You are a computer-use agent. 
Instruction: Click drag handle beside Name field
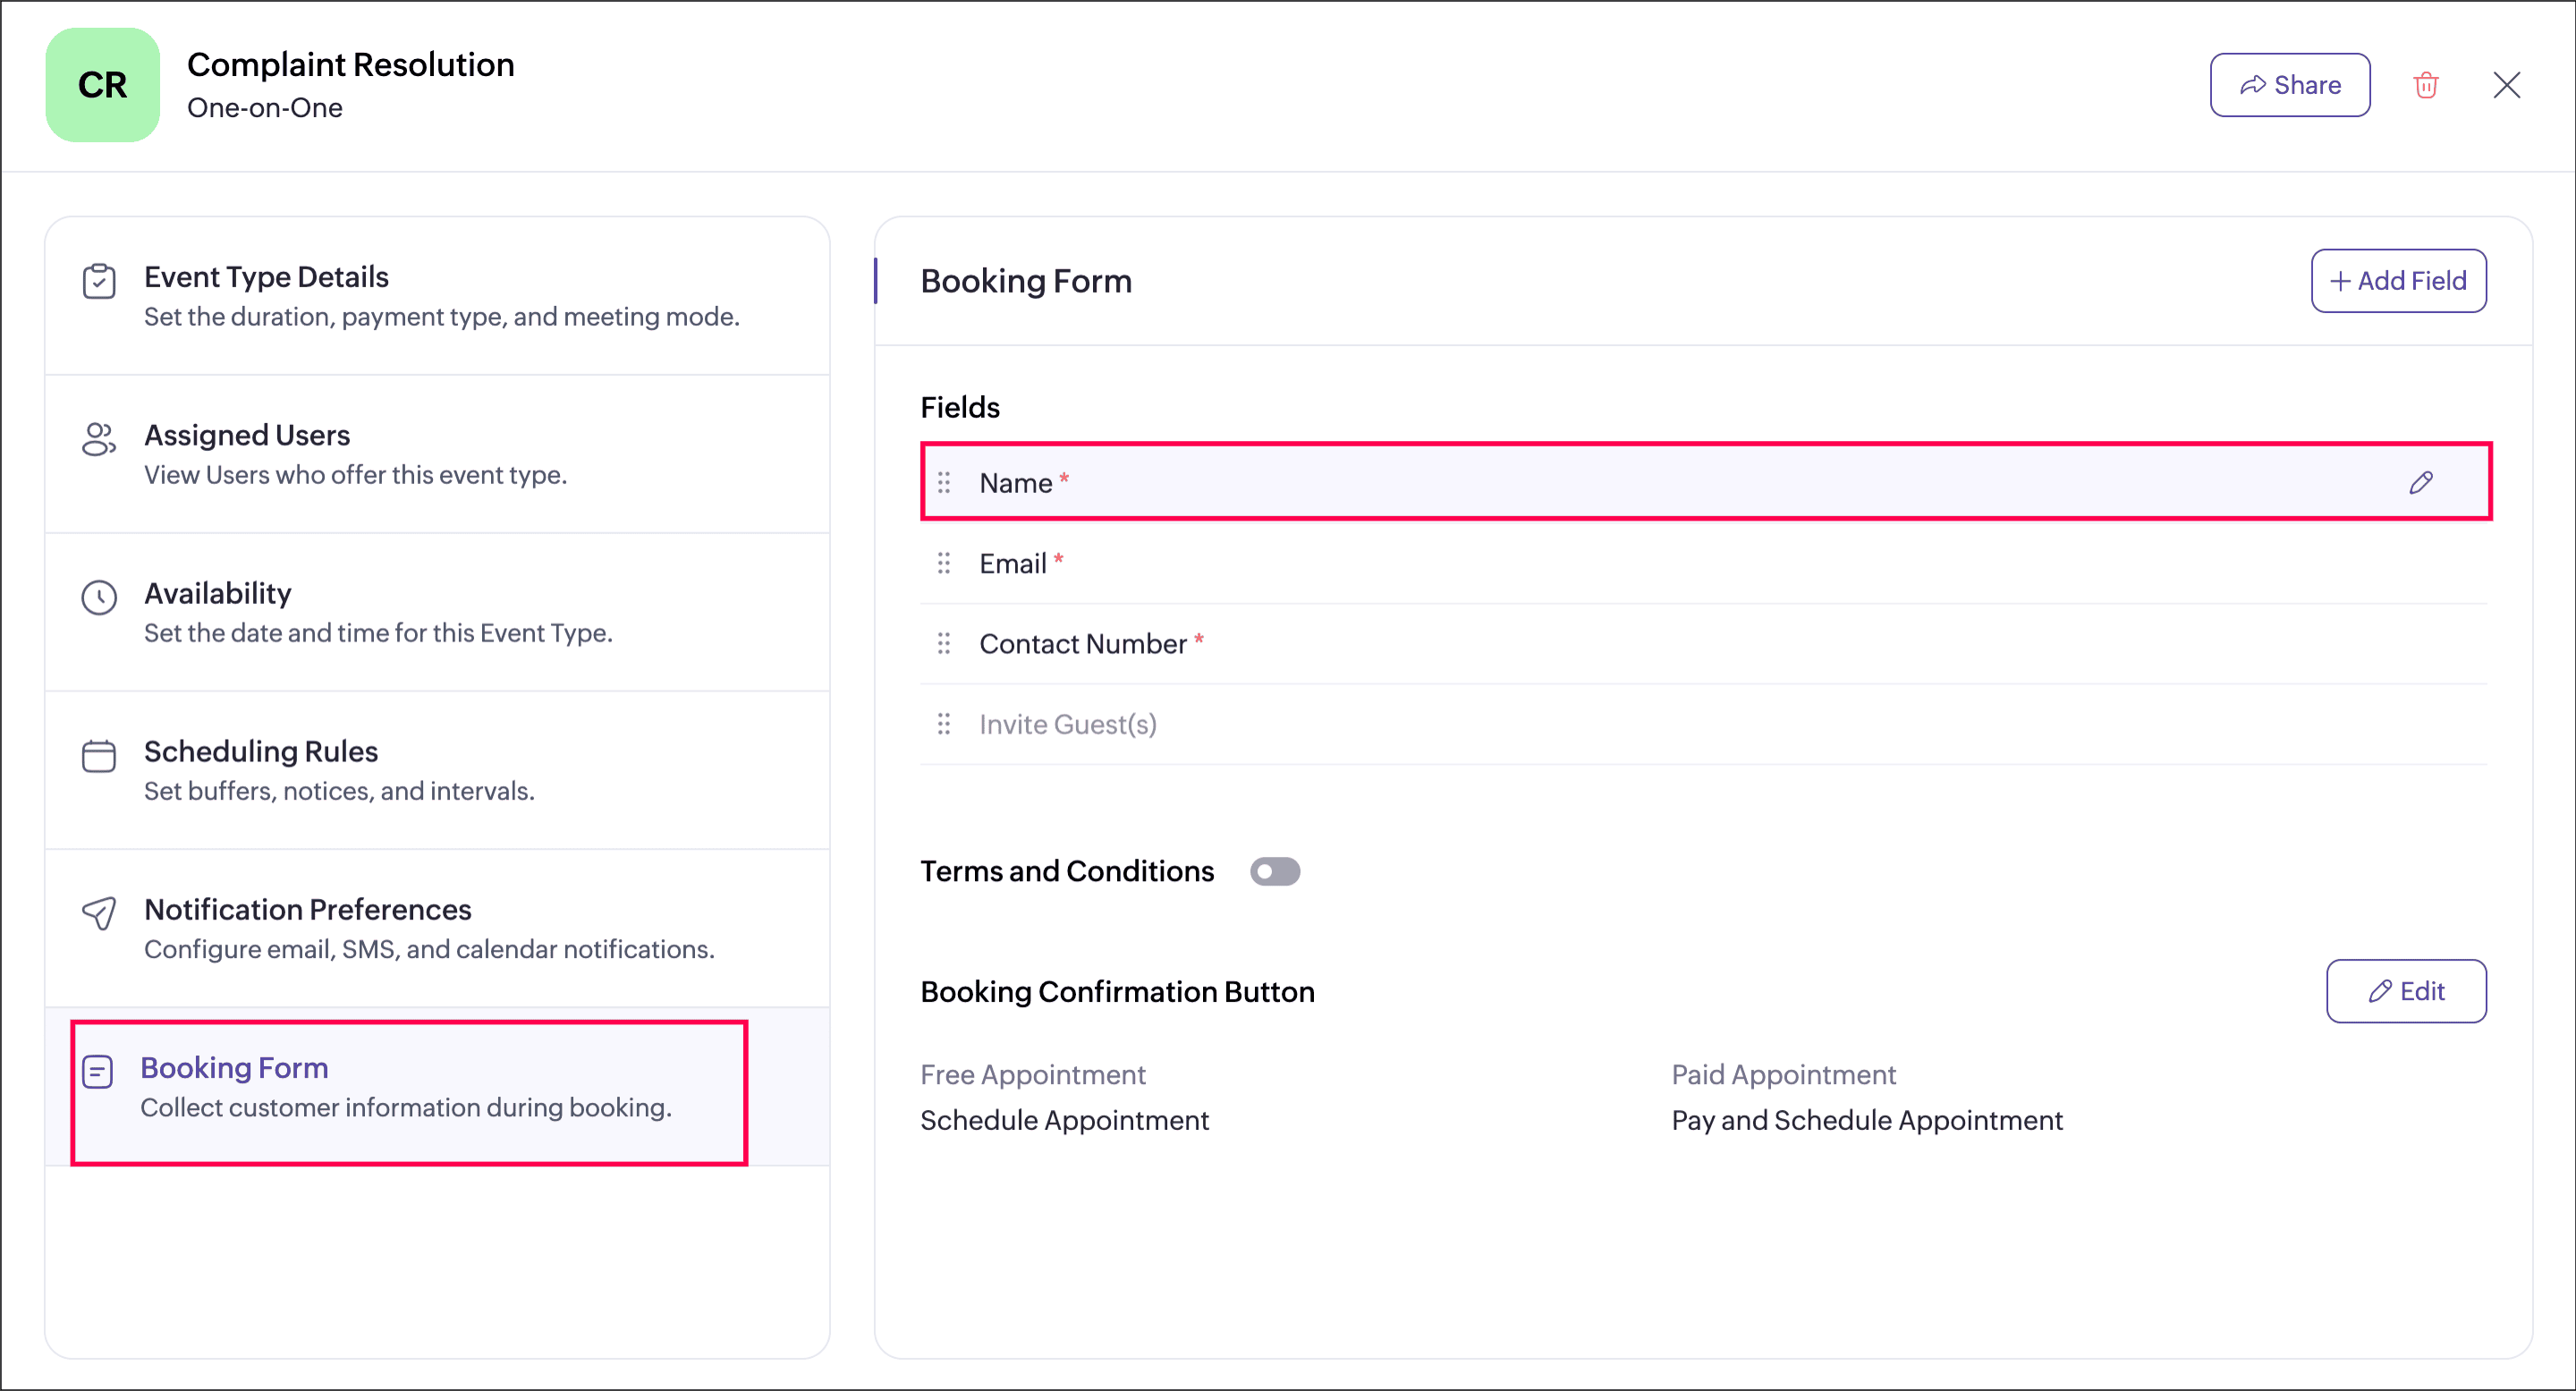tap(943, 483)
